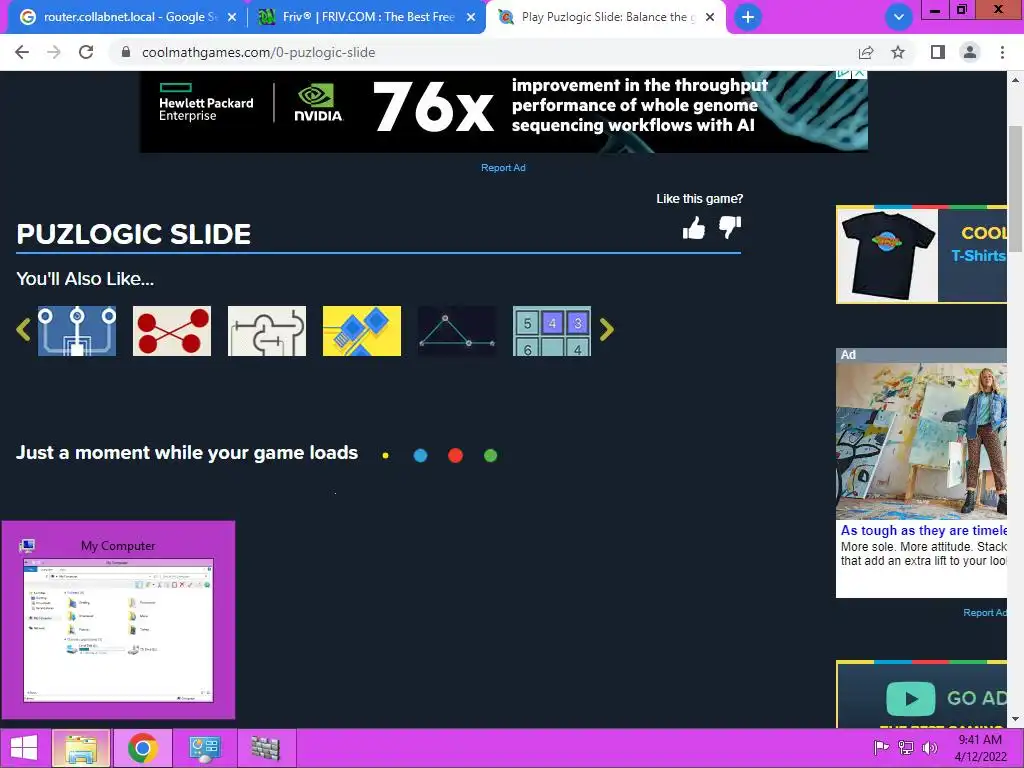The image size is (1024, 768).
Task: Show next games in carousel
Action: pyautogui.click(x=607, y=330)
